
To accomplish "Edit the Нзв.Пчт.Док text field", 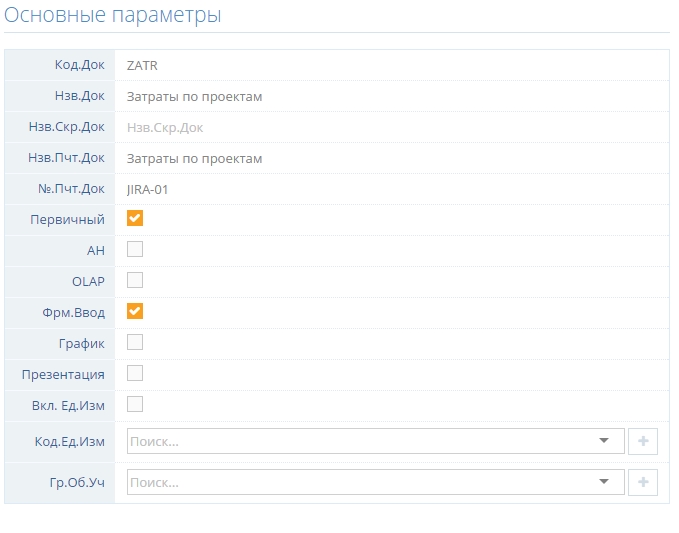I will click(390, 158).
